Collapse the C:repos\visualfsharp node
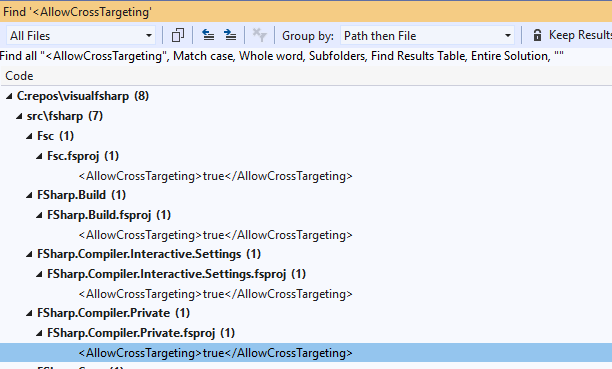 click(9, 96)
